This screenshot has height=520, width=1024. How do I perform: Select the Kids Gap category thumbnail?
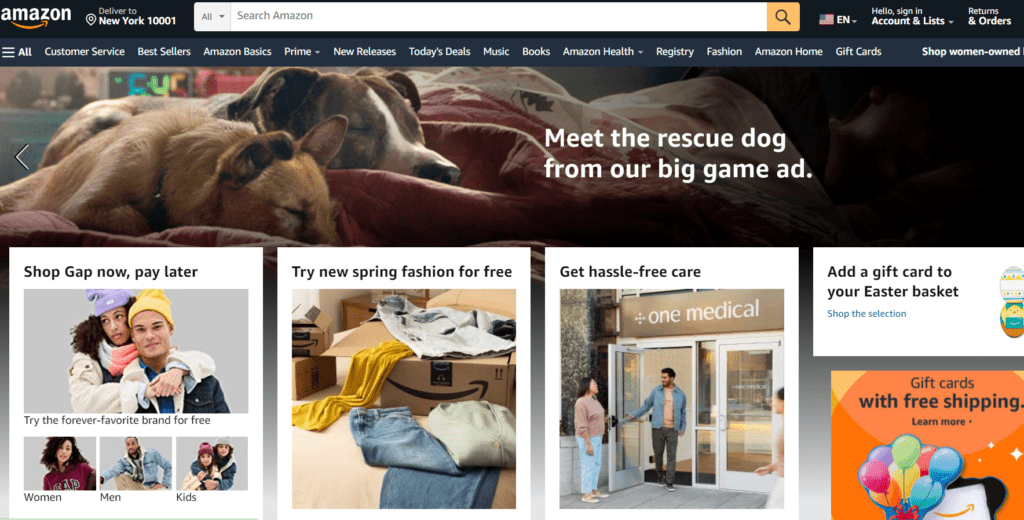(x=212, y=463)
